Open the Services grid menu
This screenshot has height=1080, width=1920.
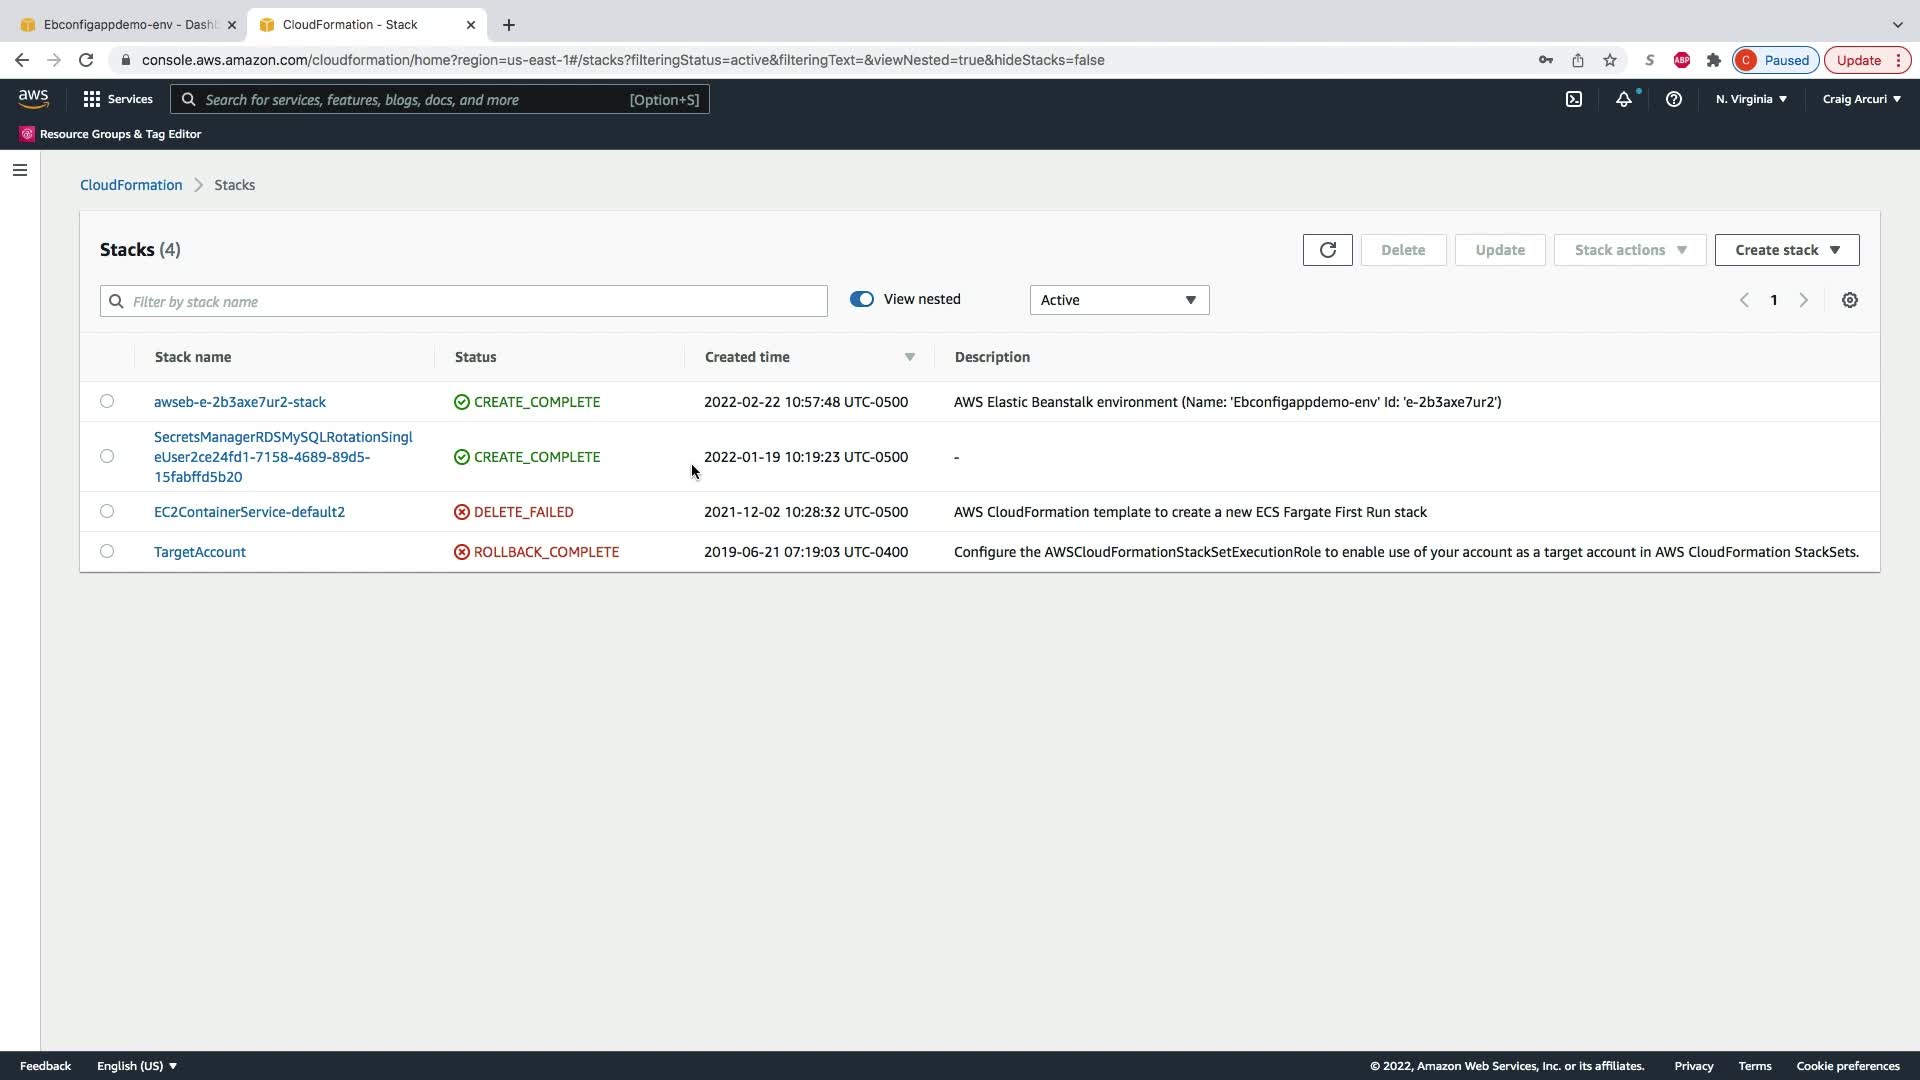point(117,99)
